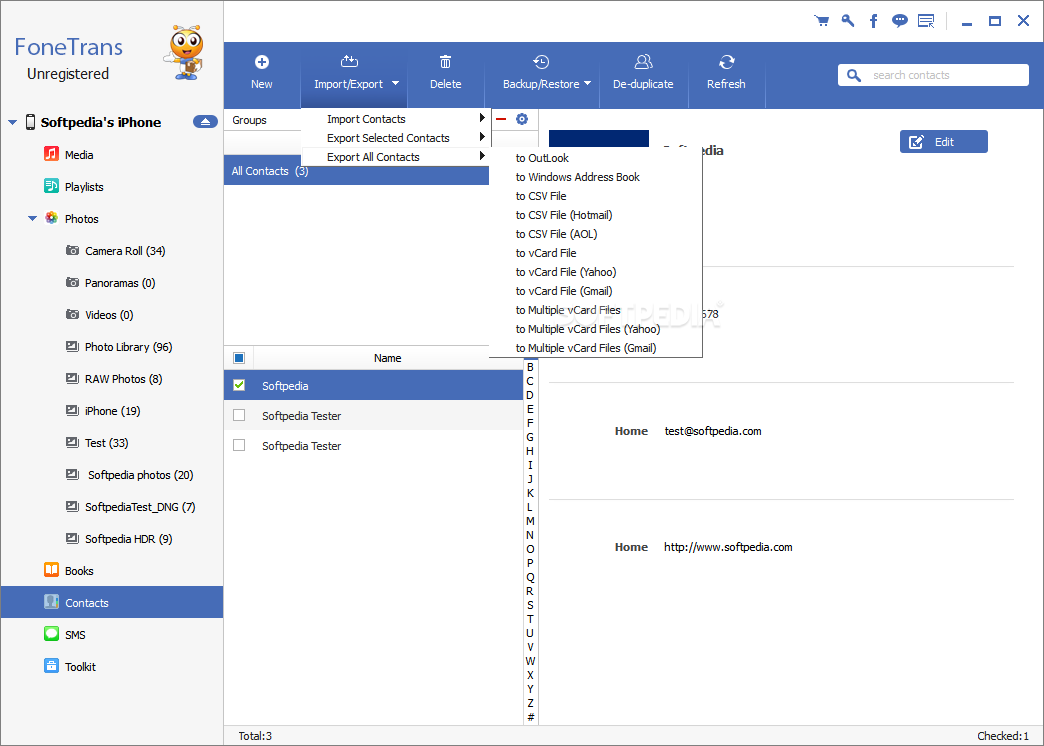
Task: Click the feedback speech bubble icon
Action: click(900, 21)
